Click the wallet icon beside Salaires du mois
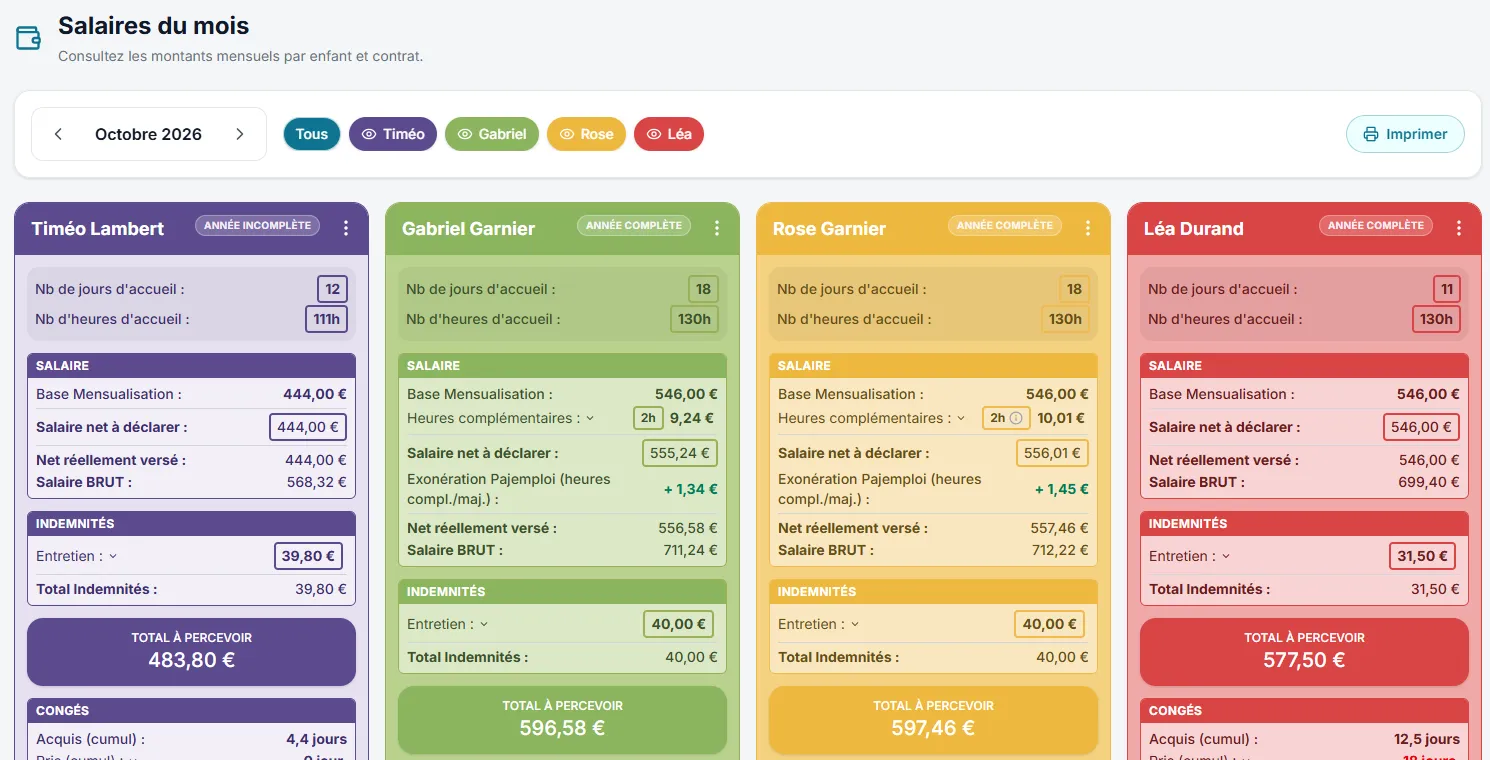This screenshot has width=1490, height=760. coord(28,38)
